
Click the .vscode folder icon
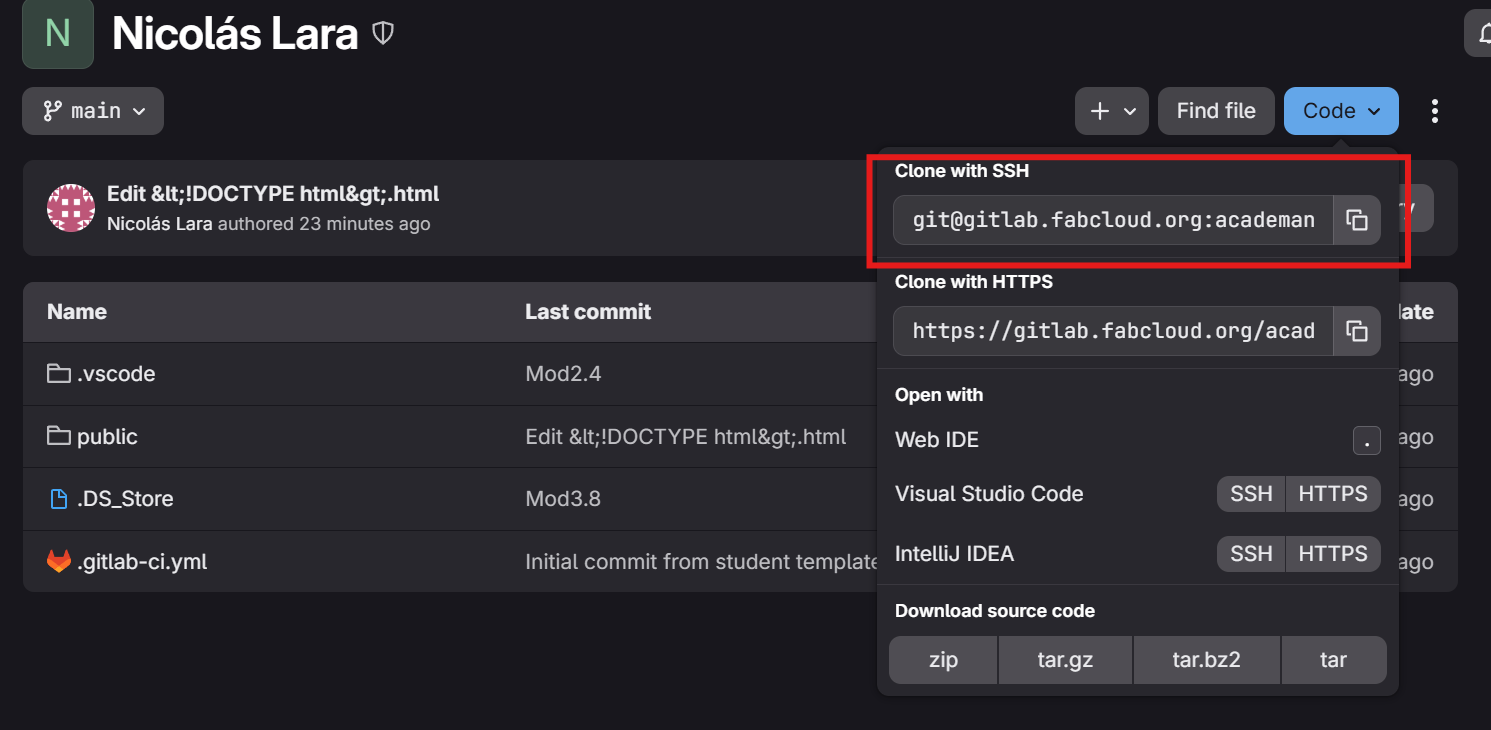tap(59, 374)
